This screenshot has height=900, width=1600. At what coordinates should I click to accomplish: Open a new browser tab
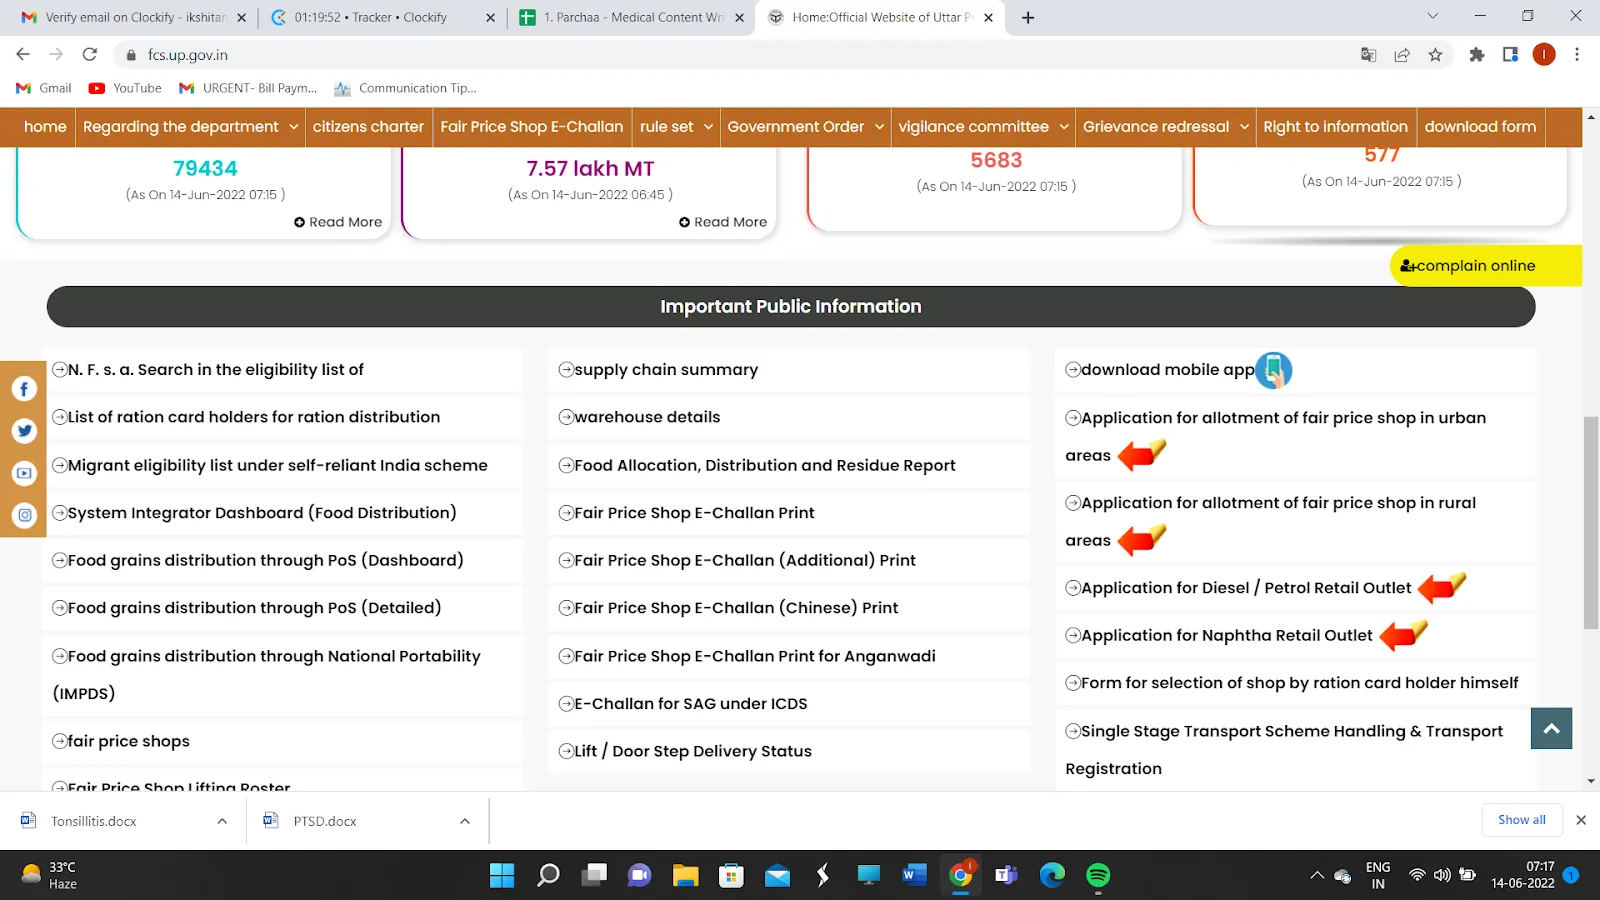[1028, 17]
